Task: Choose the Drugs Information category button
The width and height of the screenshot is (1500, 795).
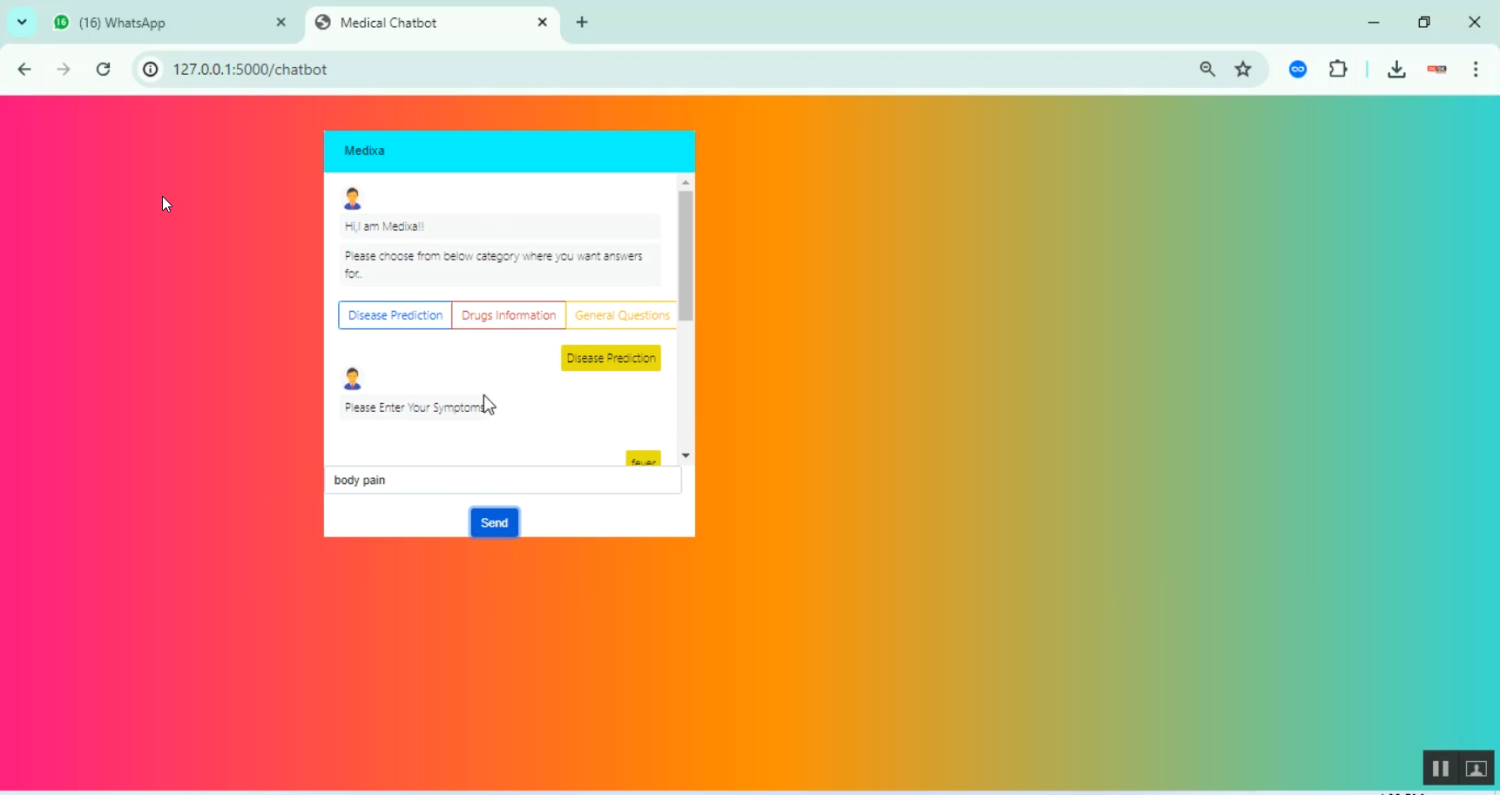Action: [x=509, y=315]
